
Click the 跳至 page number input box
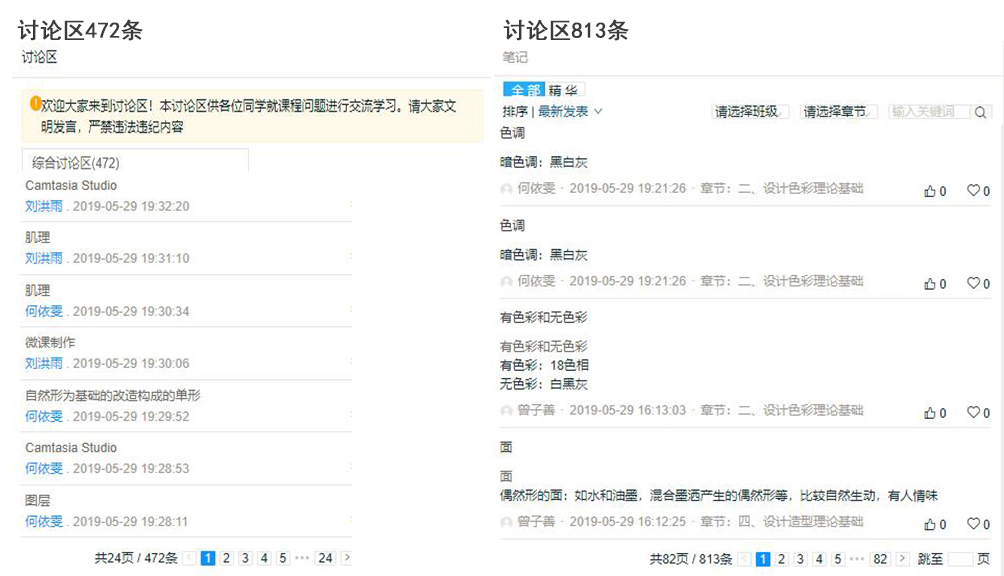click(959, 559)
